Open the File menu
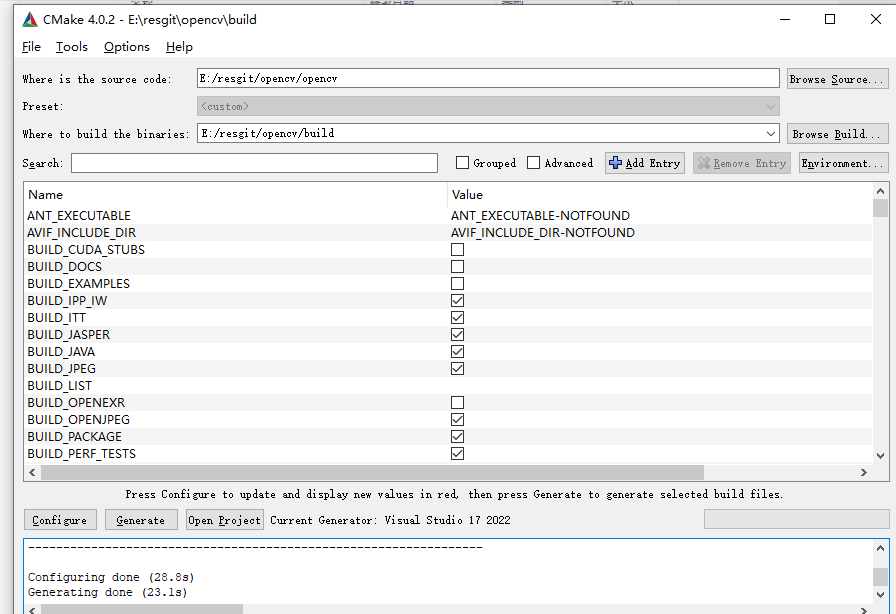The height and width of the screenshot is (614, 896). 31,47
